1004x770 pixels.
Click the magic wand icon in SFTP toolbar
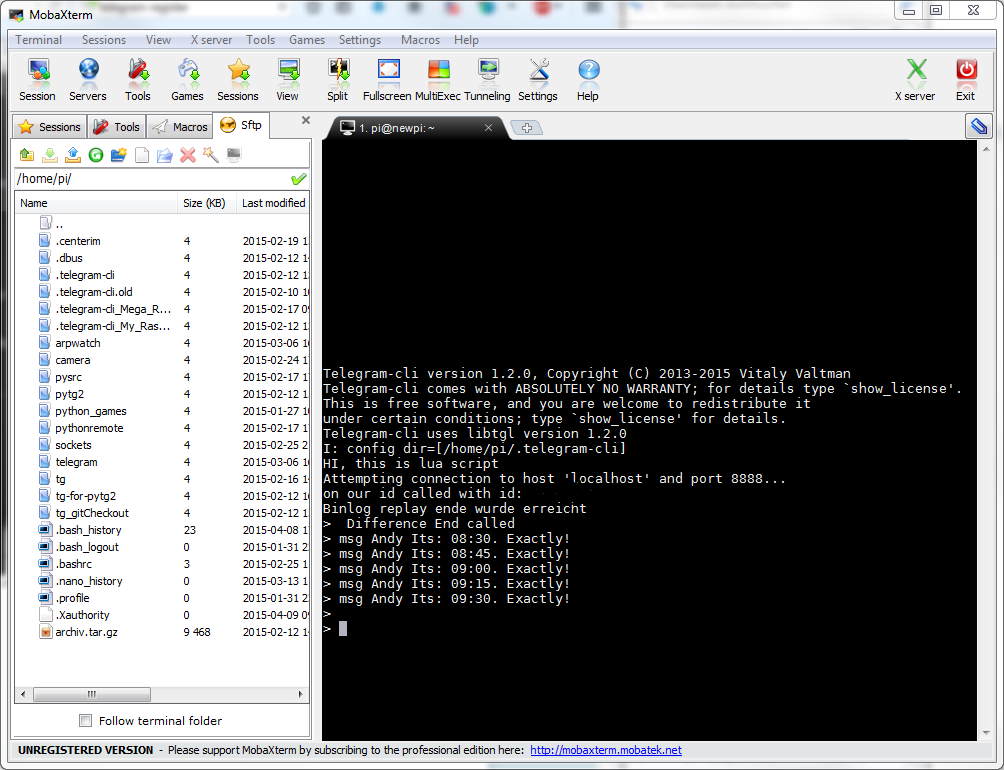tap(211, 155)
